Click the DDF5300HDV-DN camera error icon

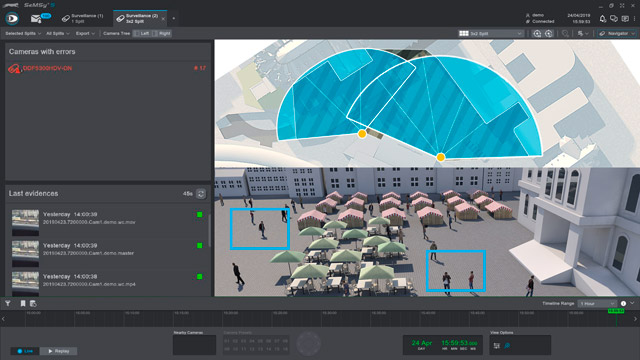tap(14, 69)
